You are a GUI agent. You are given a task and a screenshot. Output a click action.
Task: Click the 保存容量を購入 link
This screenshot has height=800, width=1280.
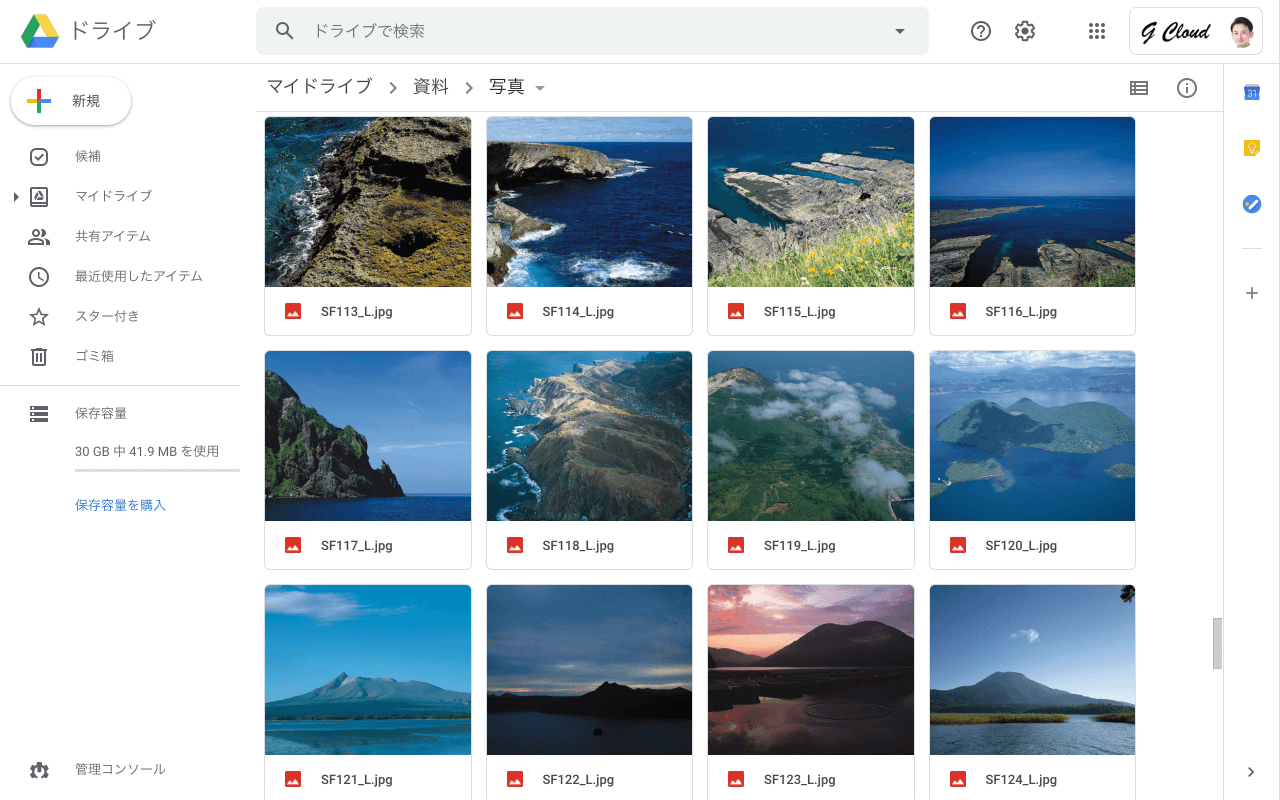[x=120, y=505]
